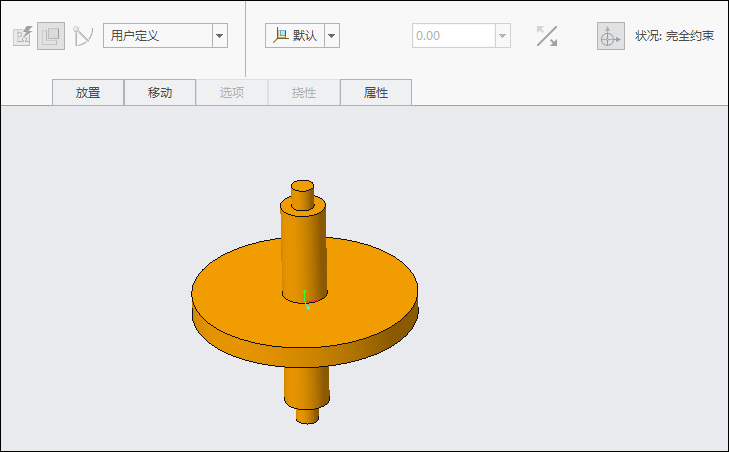Screen dimensions: 729x452
Task: Open the offset value dropdown arrow
Action: 503,35
